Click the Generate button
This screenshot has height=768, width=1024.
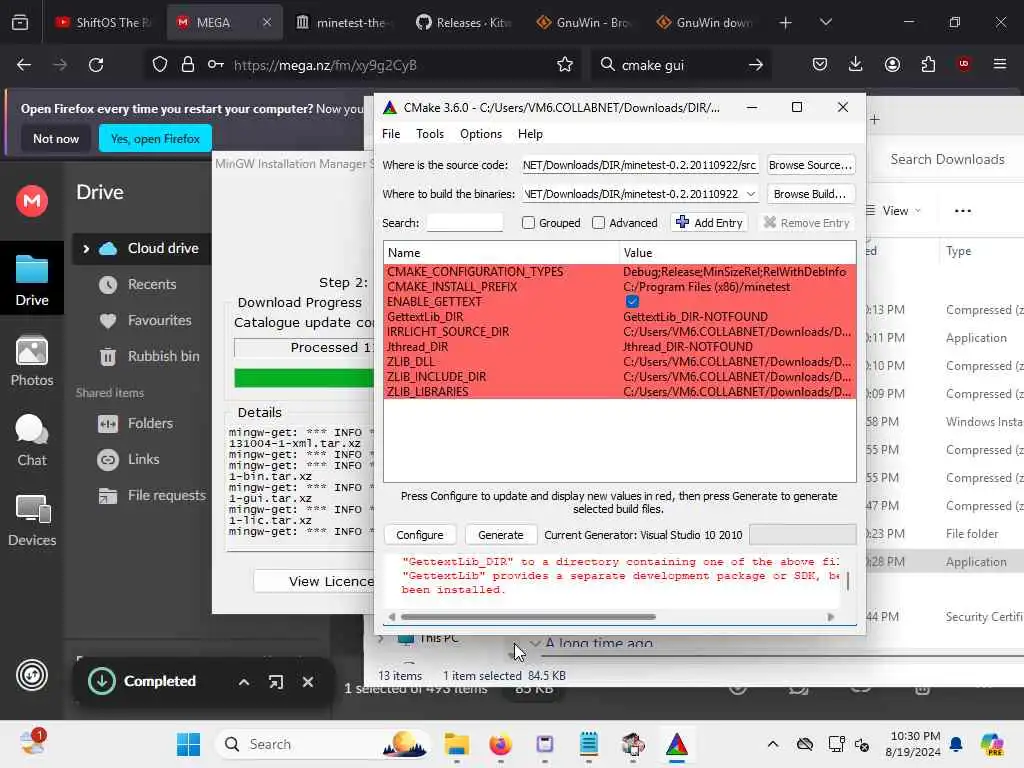500,535
